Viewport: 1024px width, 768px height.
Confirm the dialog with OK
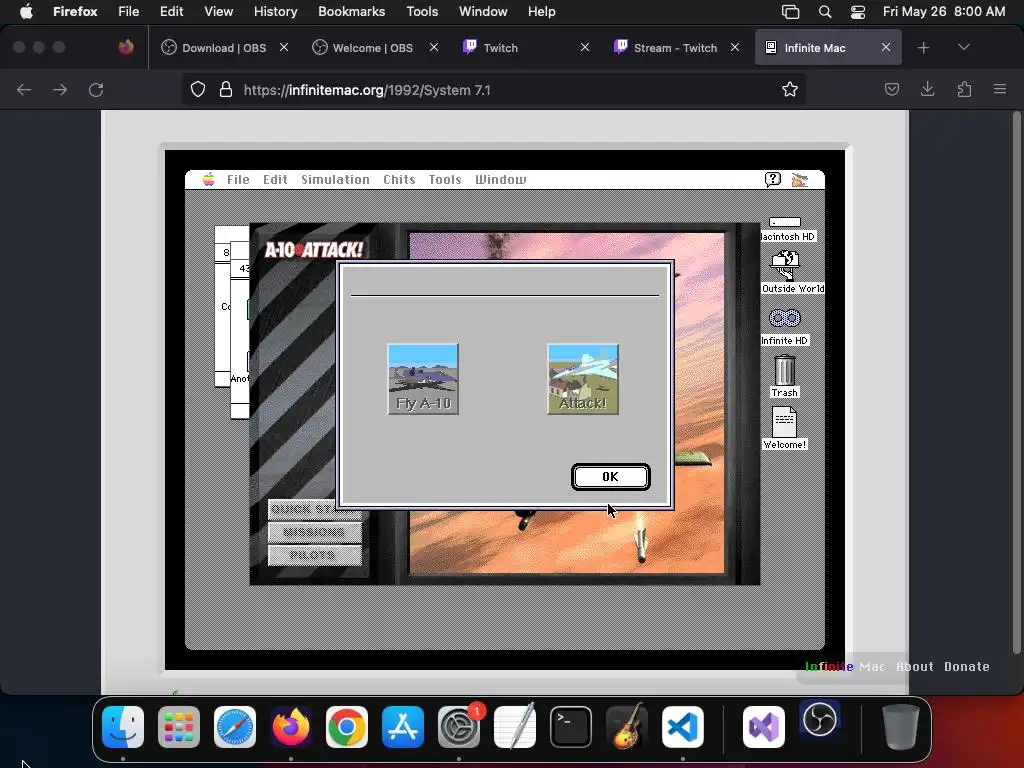coord(611,477)
